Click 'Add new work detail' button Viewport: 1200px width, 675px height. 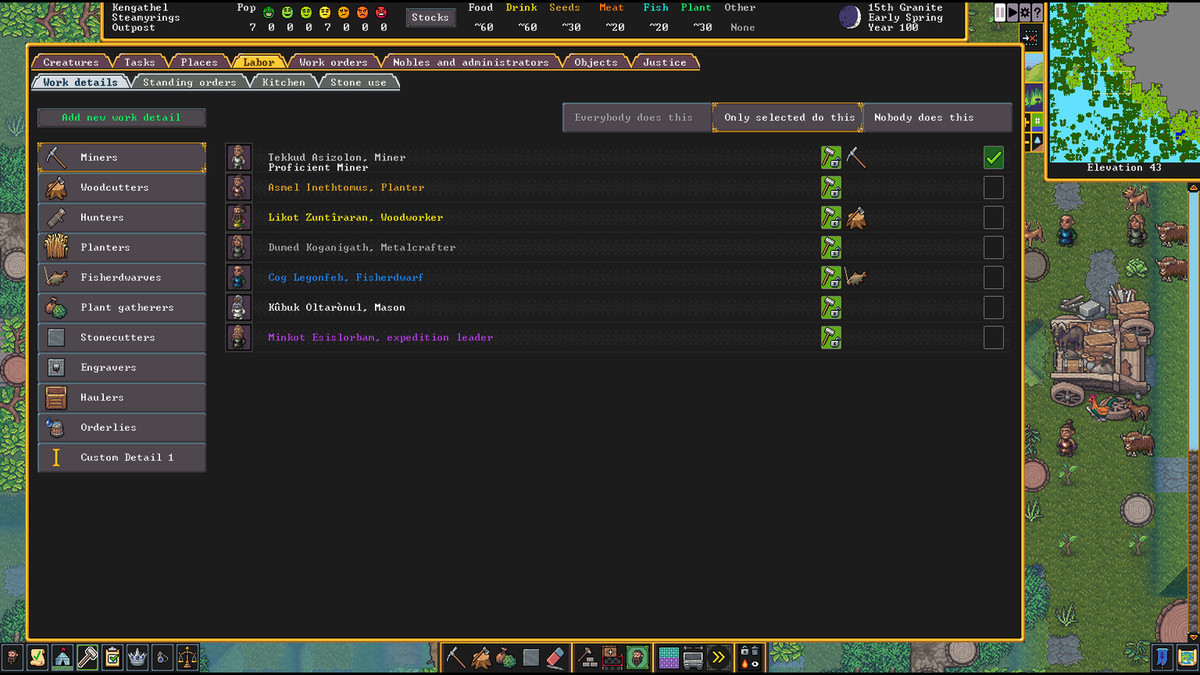click(121, 117)
